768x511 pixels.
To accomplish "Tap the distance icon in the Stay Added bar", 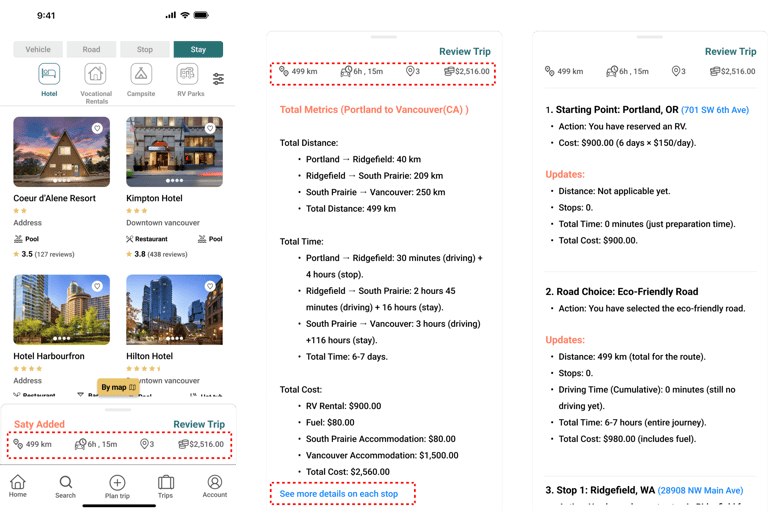I will coord(18,444).
